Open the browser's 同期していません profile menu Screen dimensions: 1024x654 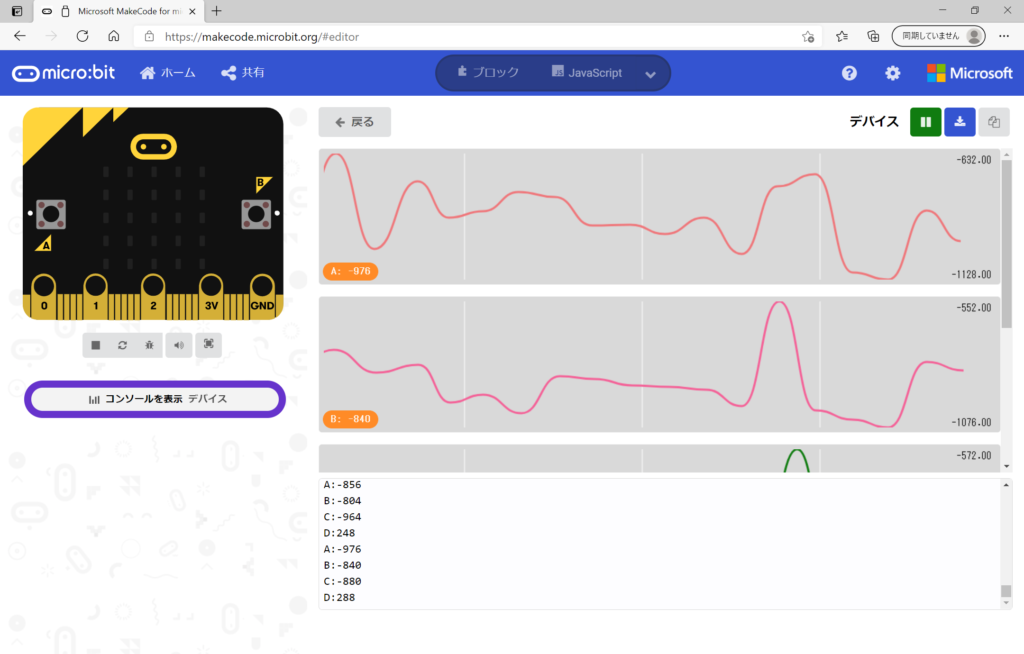pos(937,36)
